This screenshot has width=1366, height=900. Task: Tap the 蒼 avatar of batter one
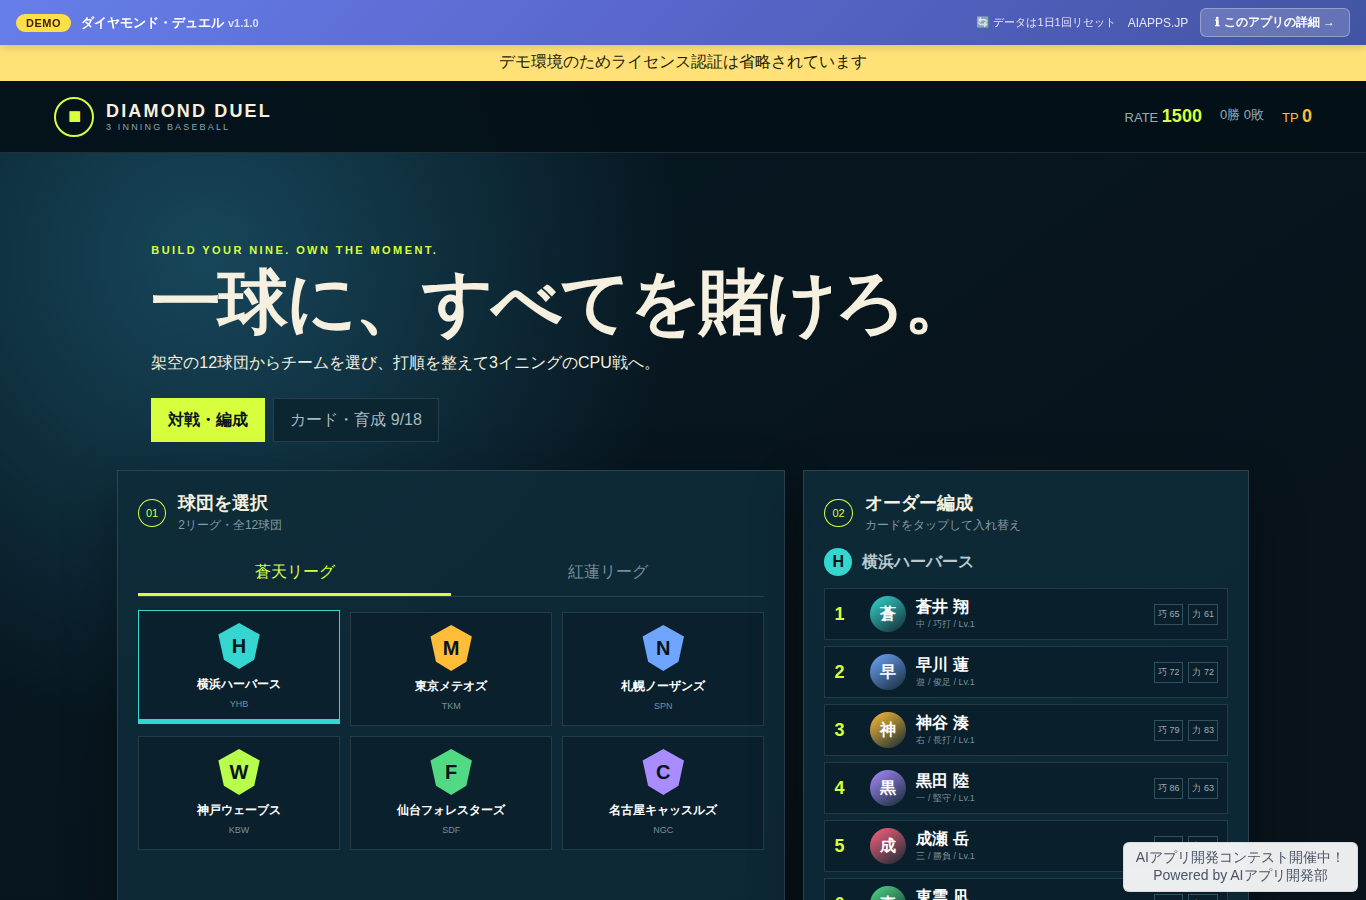coord(888,614)
